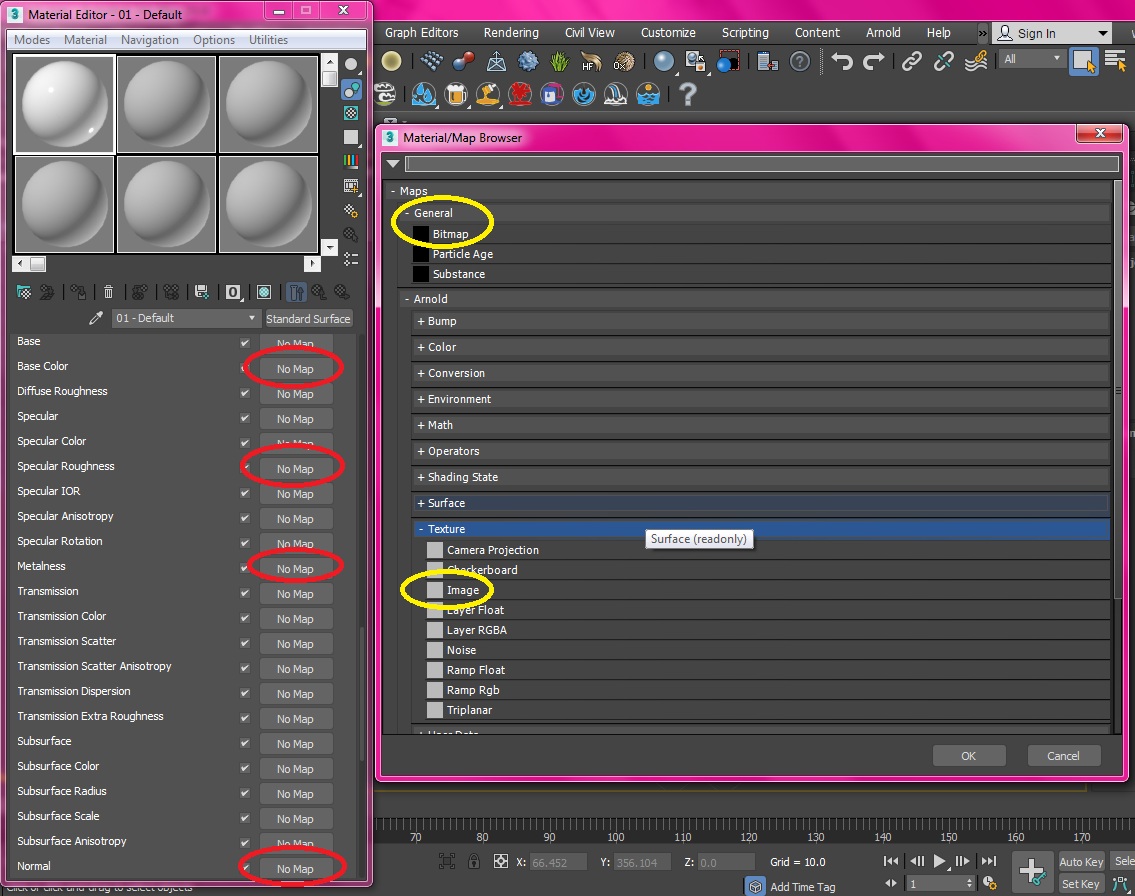
Task: Click the Hair and Fur HF icon
Action: coord(591,62)
